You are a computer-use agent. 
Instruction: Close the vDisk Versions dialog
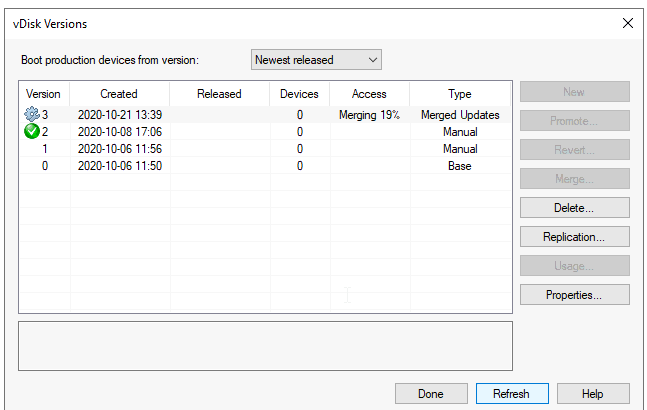(x=628, y=23)
